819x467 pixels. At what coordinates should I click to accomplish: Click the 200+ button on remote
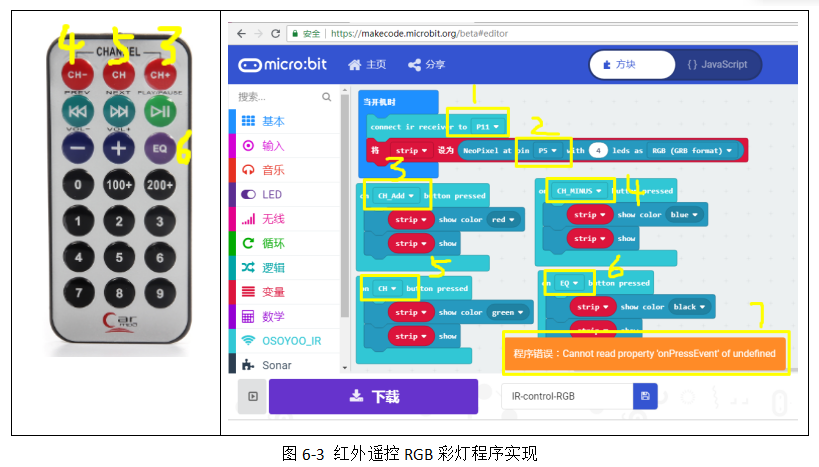coord(160,185)
